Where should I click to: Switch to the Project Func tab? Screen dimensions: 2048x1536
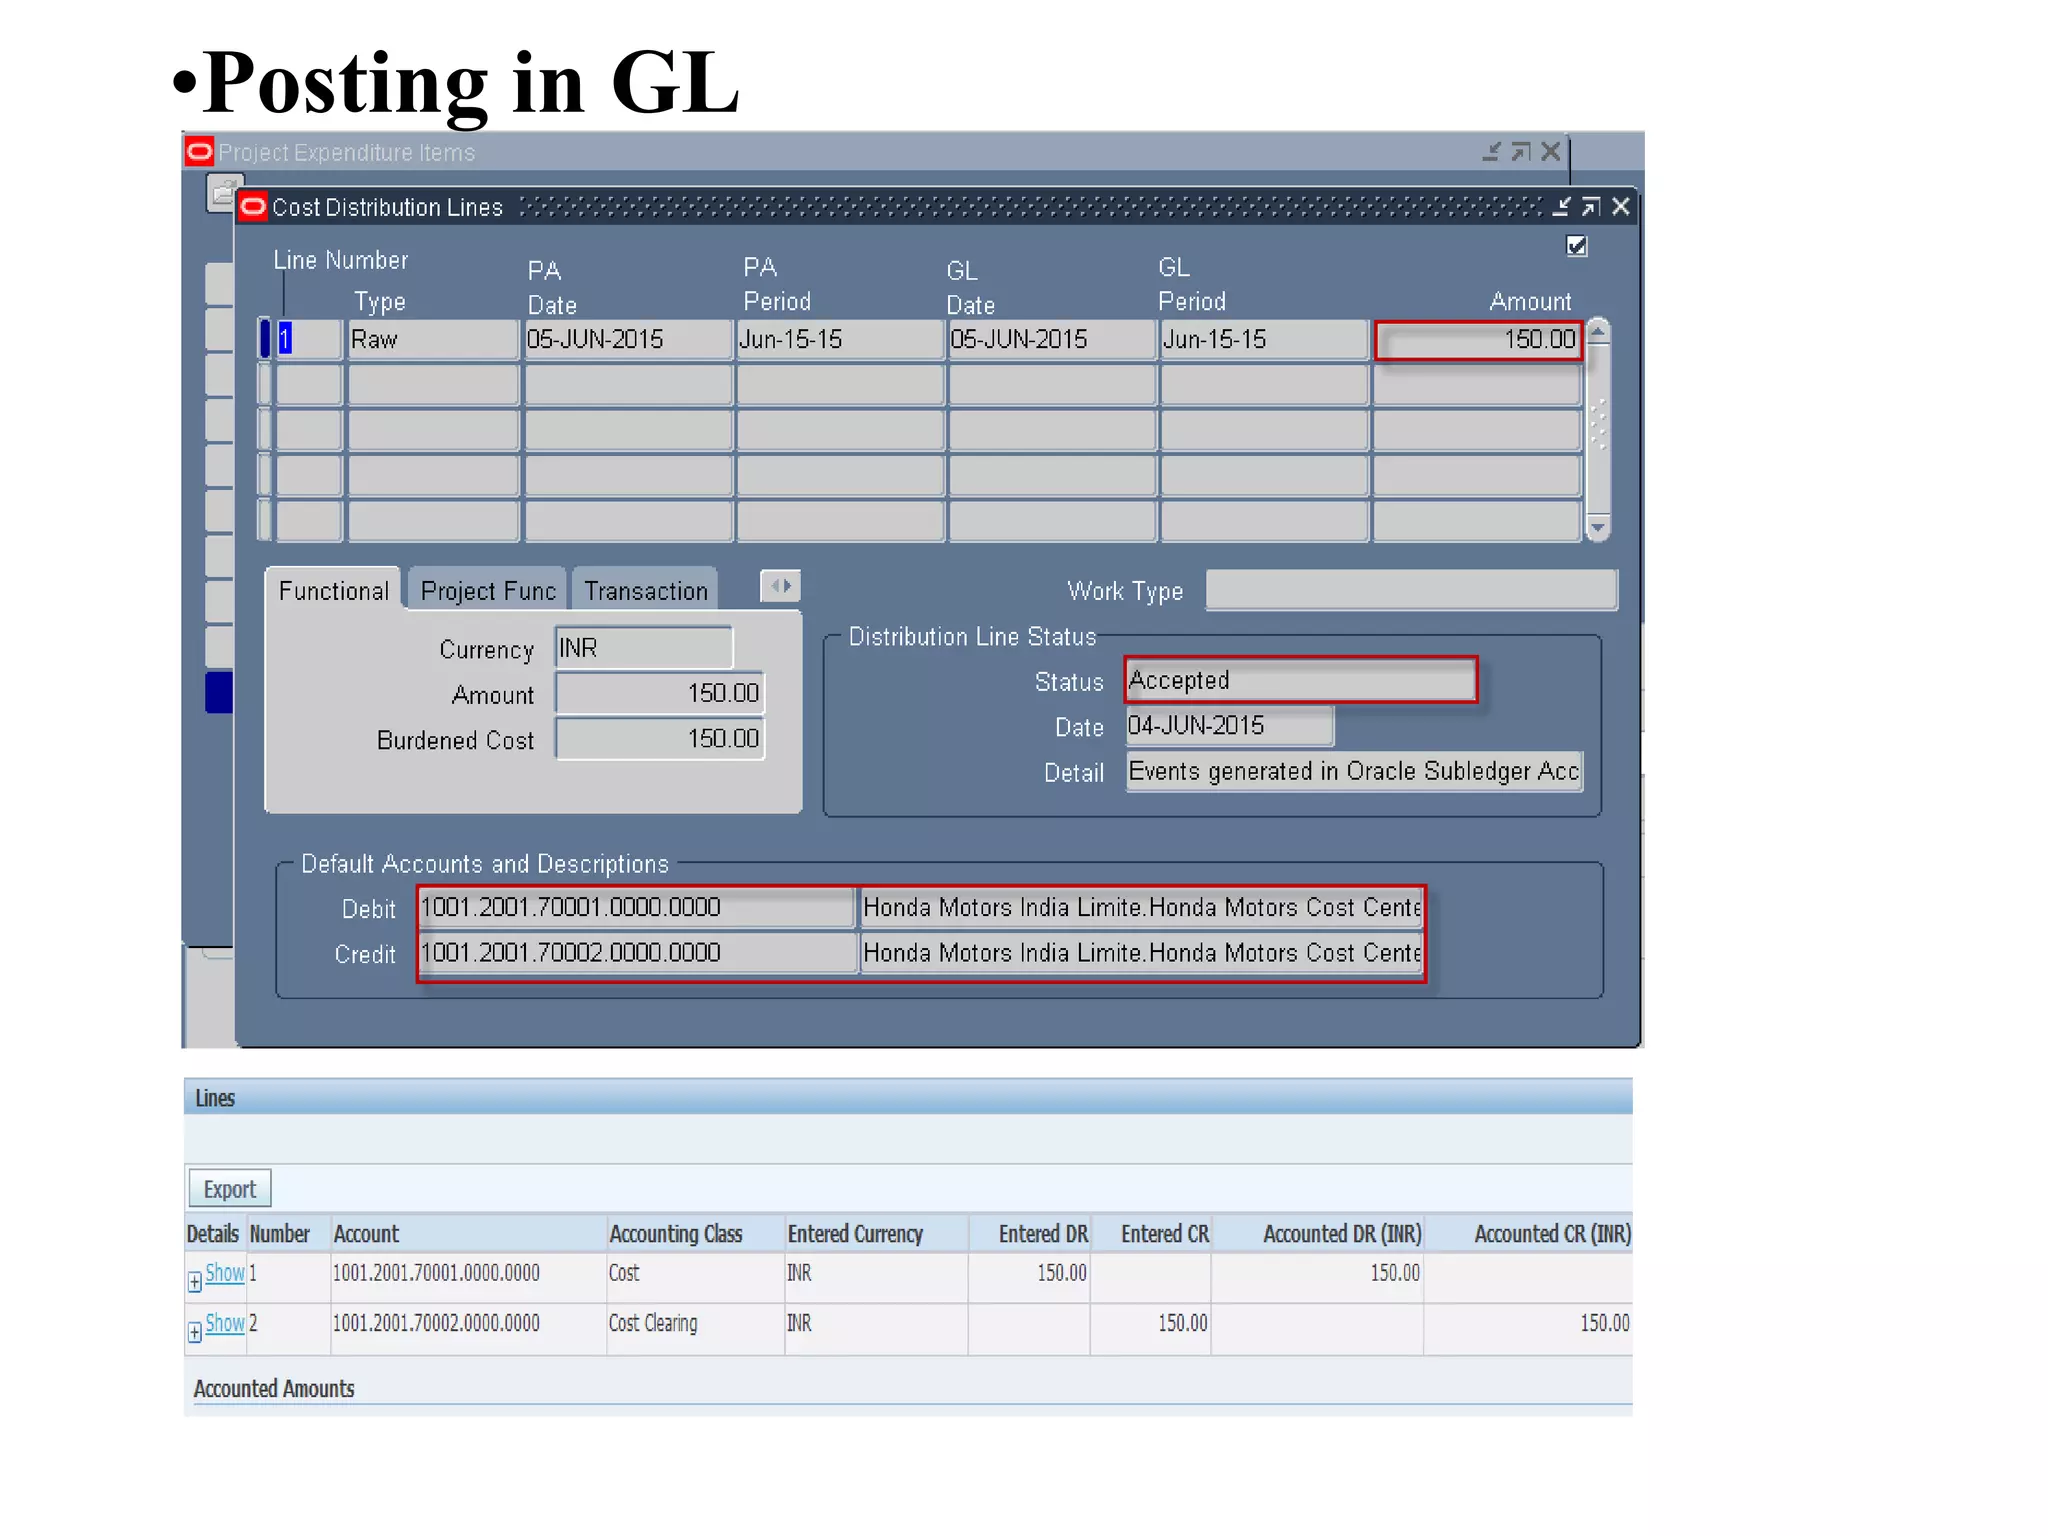[x=487, y=591]
